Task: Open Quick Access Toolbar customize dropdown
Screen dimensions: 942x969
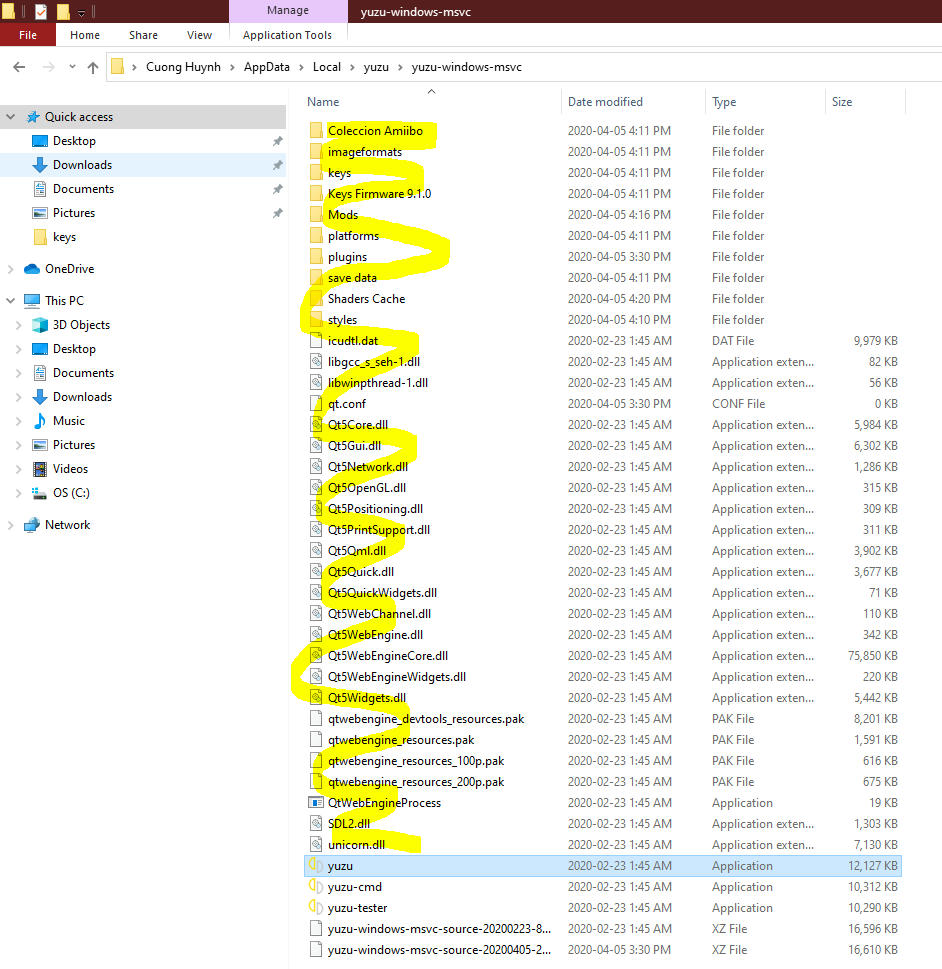Action: pos(81,12)
